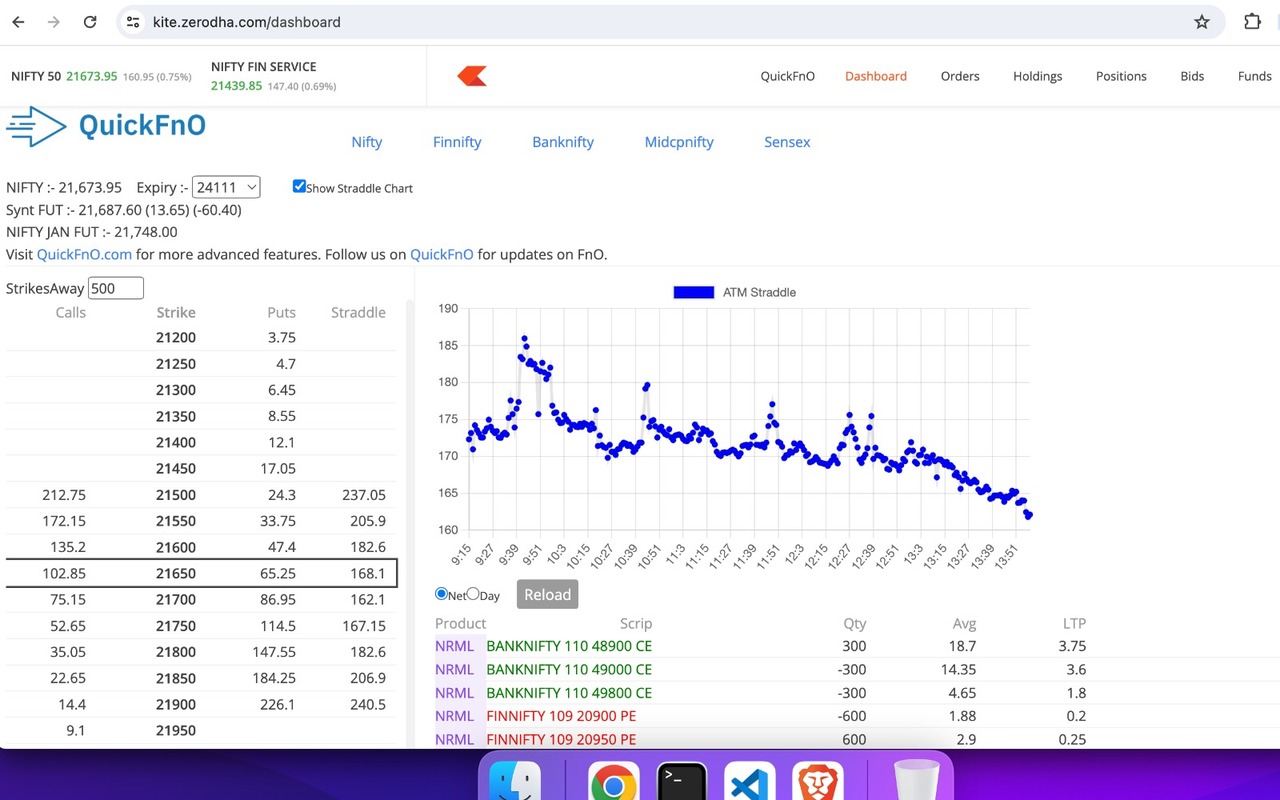Screen dimensions: 1280x800
Task: Open the Expiry dropdown showing 24111
Action: (226, 187)
